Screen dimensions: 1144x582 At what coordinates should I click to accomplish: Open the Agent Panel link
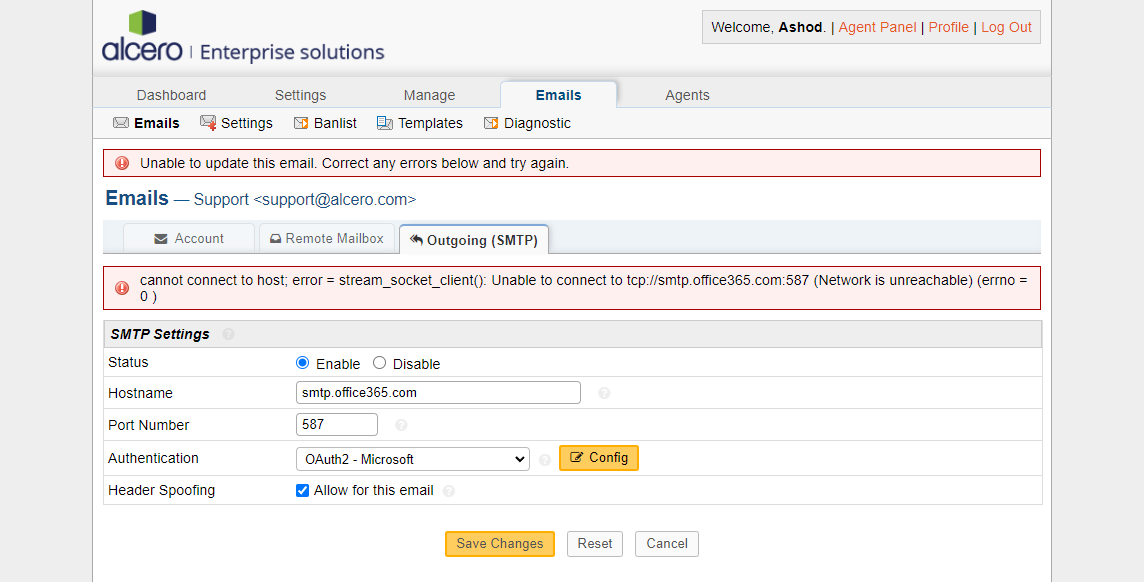point(877,27)
